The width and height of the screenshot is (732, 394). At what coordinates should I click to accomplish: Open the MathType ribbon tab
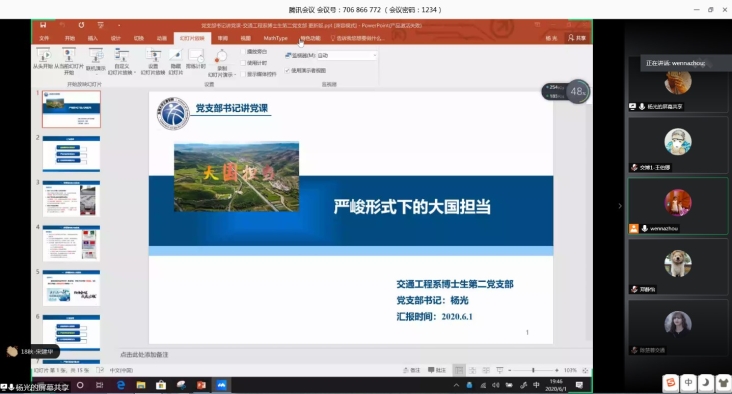[275, 38]
